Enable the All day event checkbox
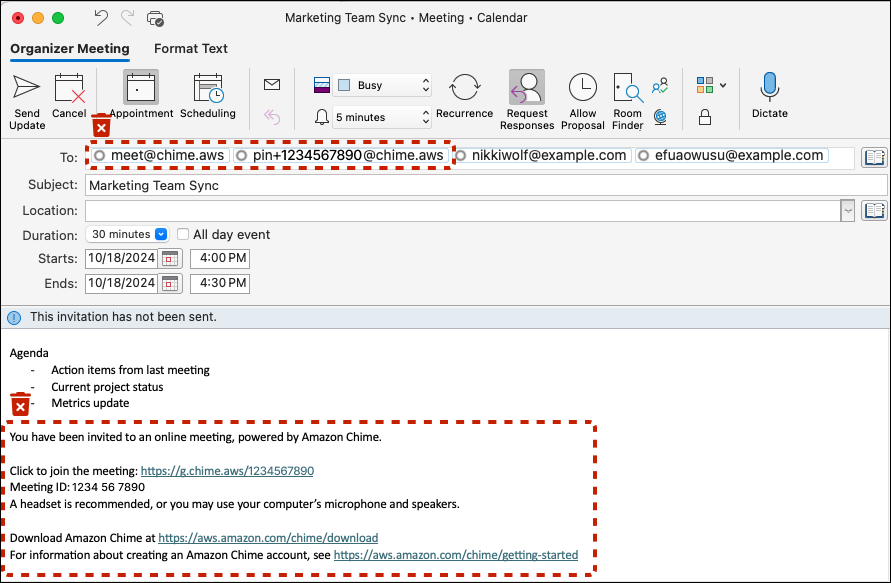 pos(183,234)
